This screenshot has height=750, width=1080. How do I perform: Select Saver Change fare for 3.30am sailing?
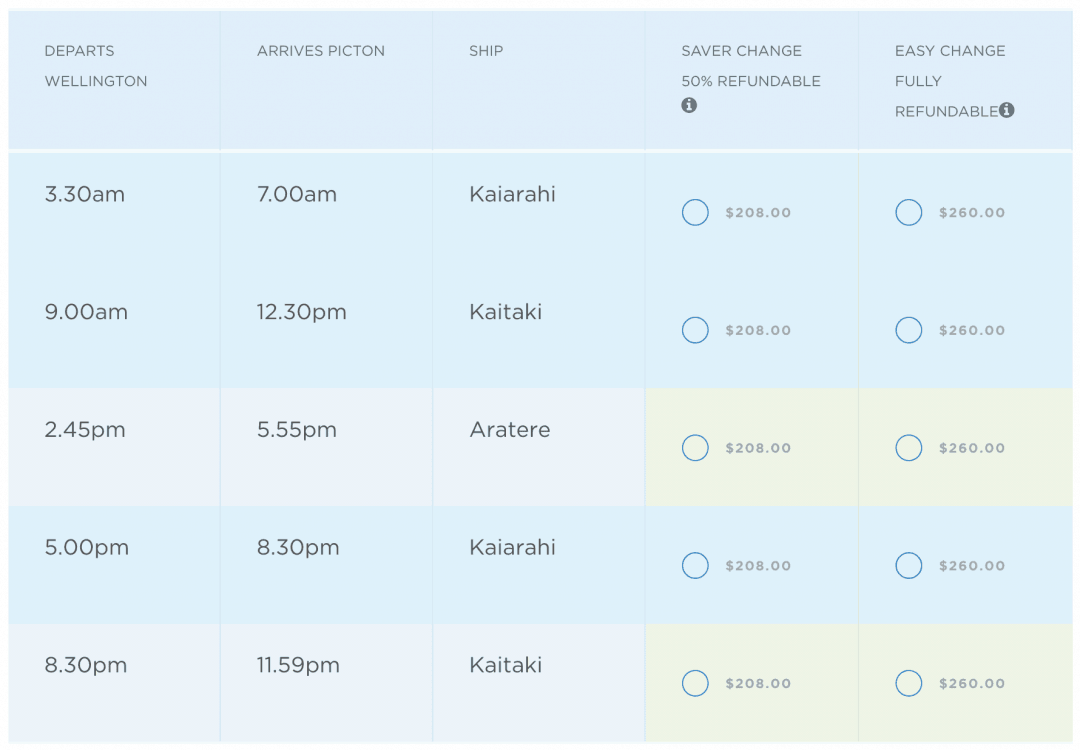(695, 212)
